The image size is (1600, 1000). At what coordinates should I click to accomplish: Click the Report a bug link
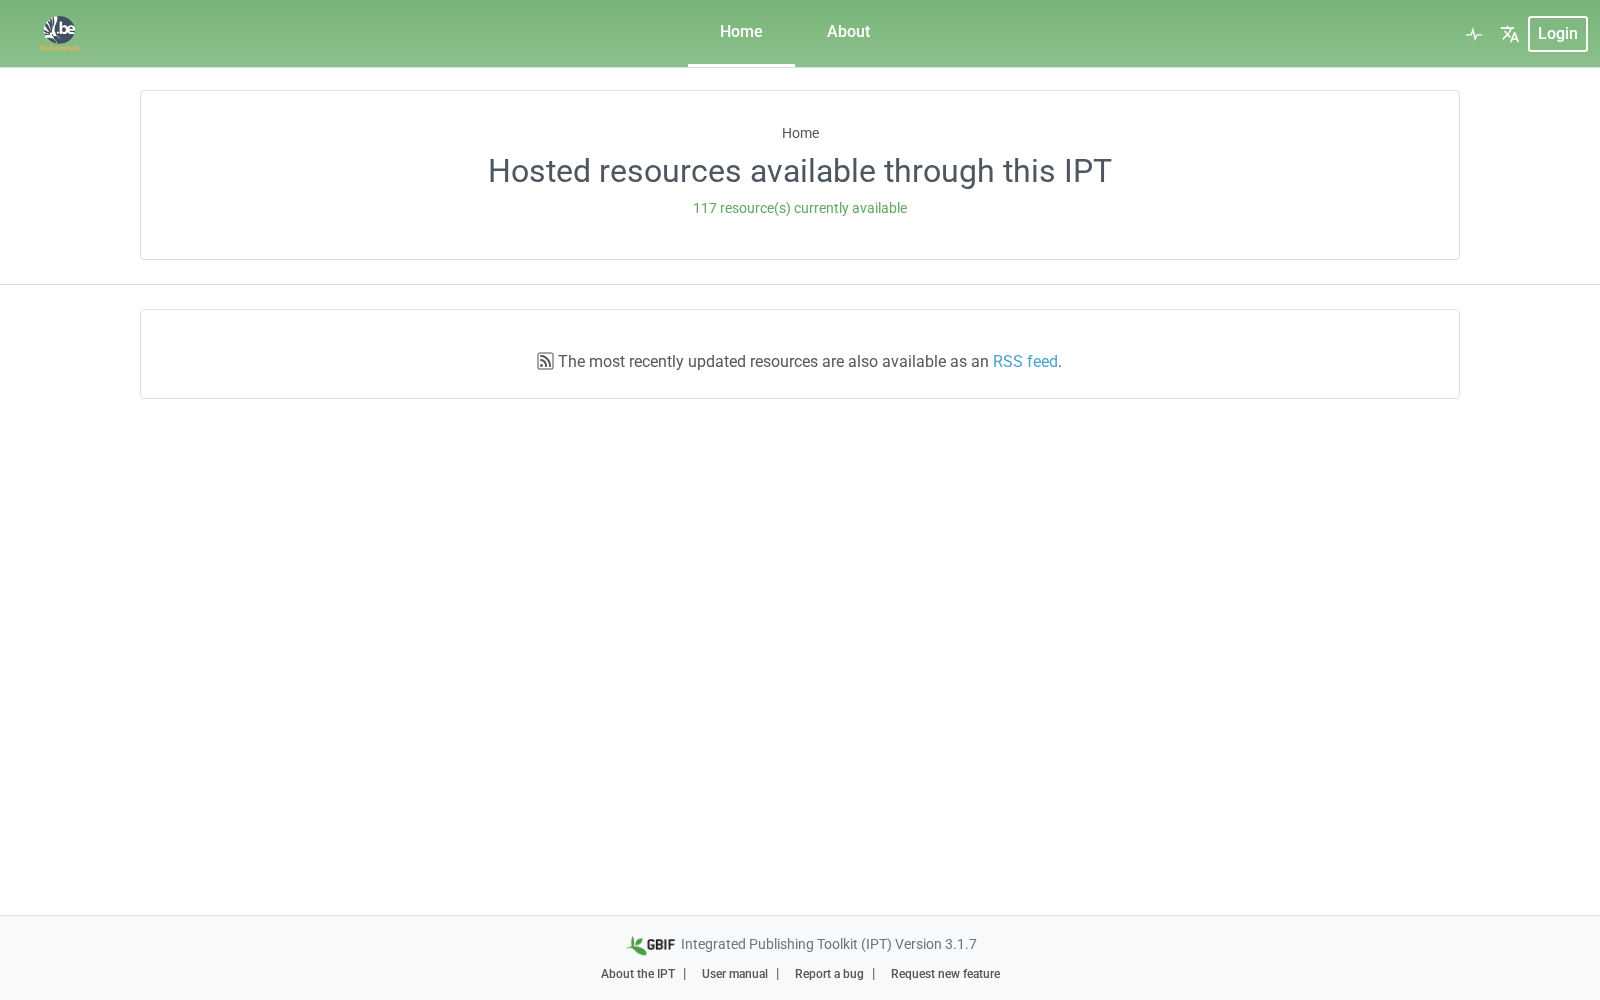tap(829, 974)
